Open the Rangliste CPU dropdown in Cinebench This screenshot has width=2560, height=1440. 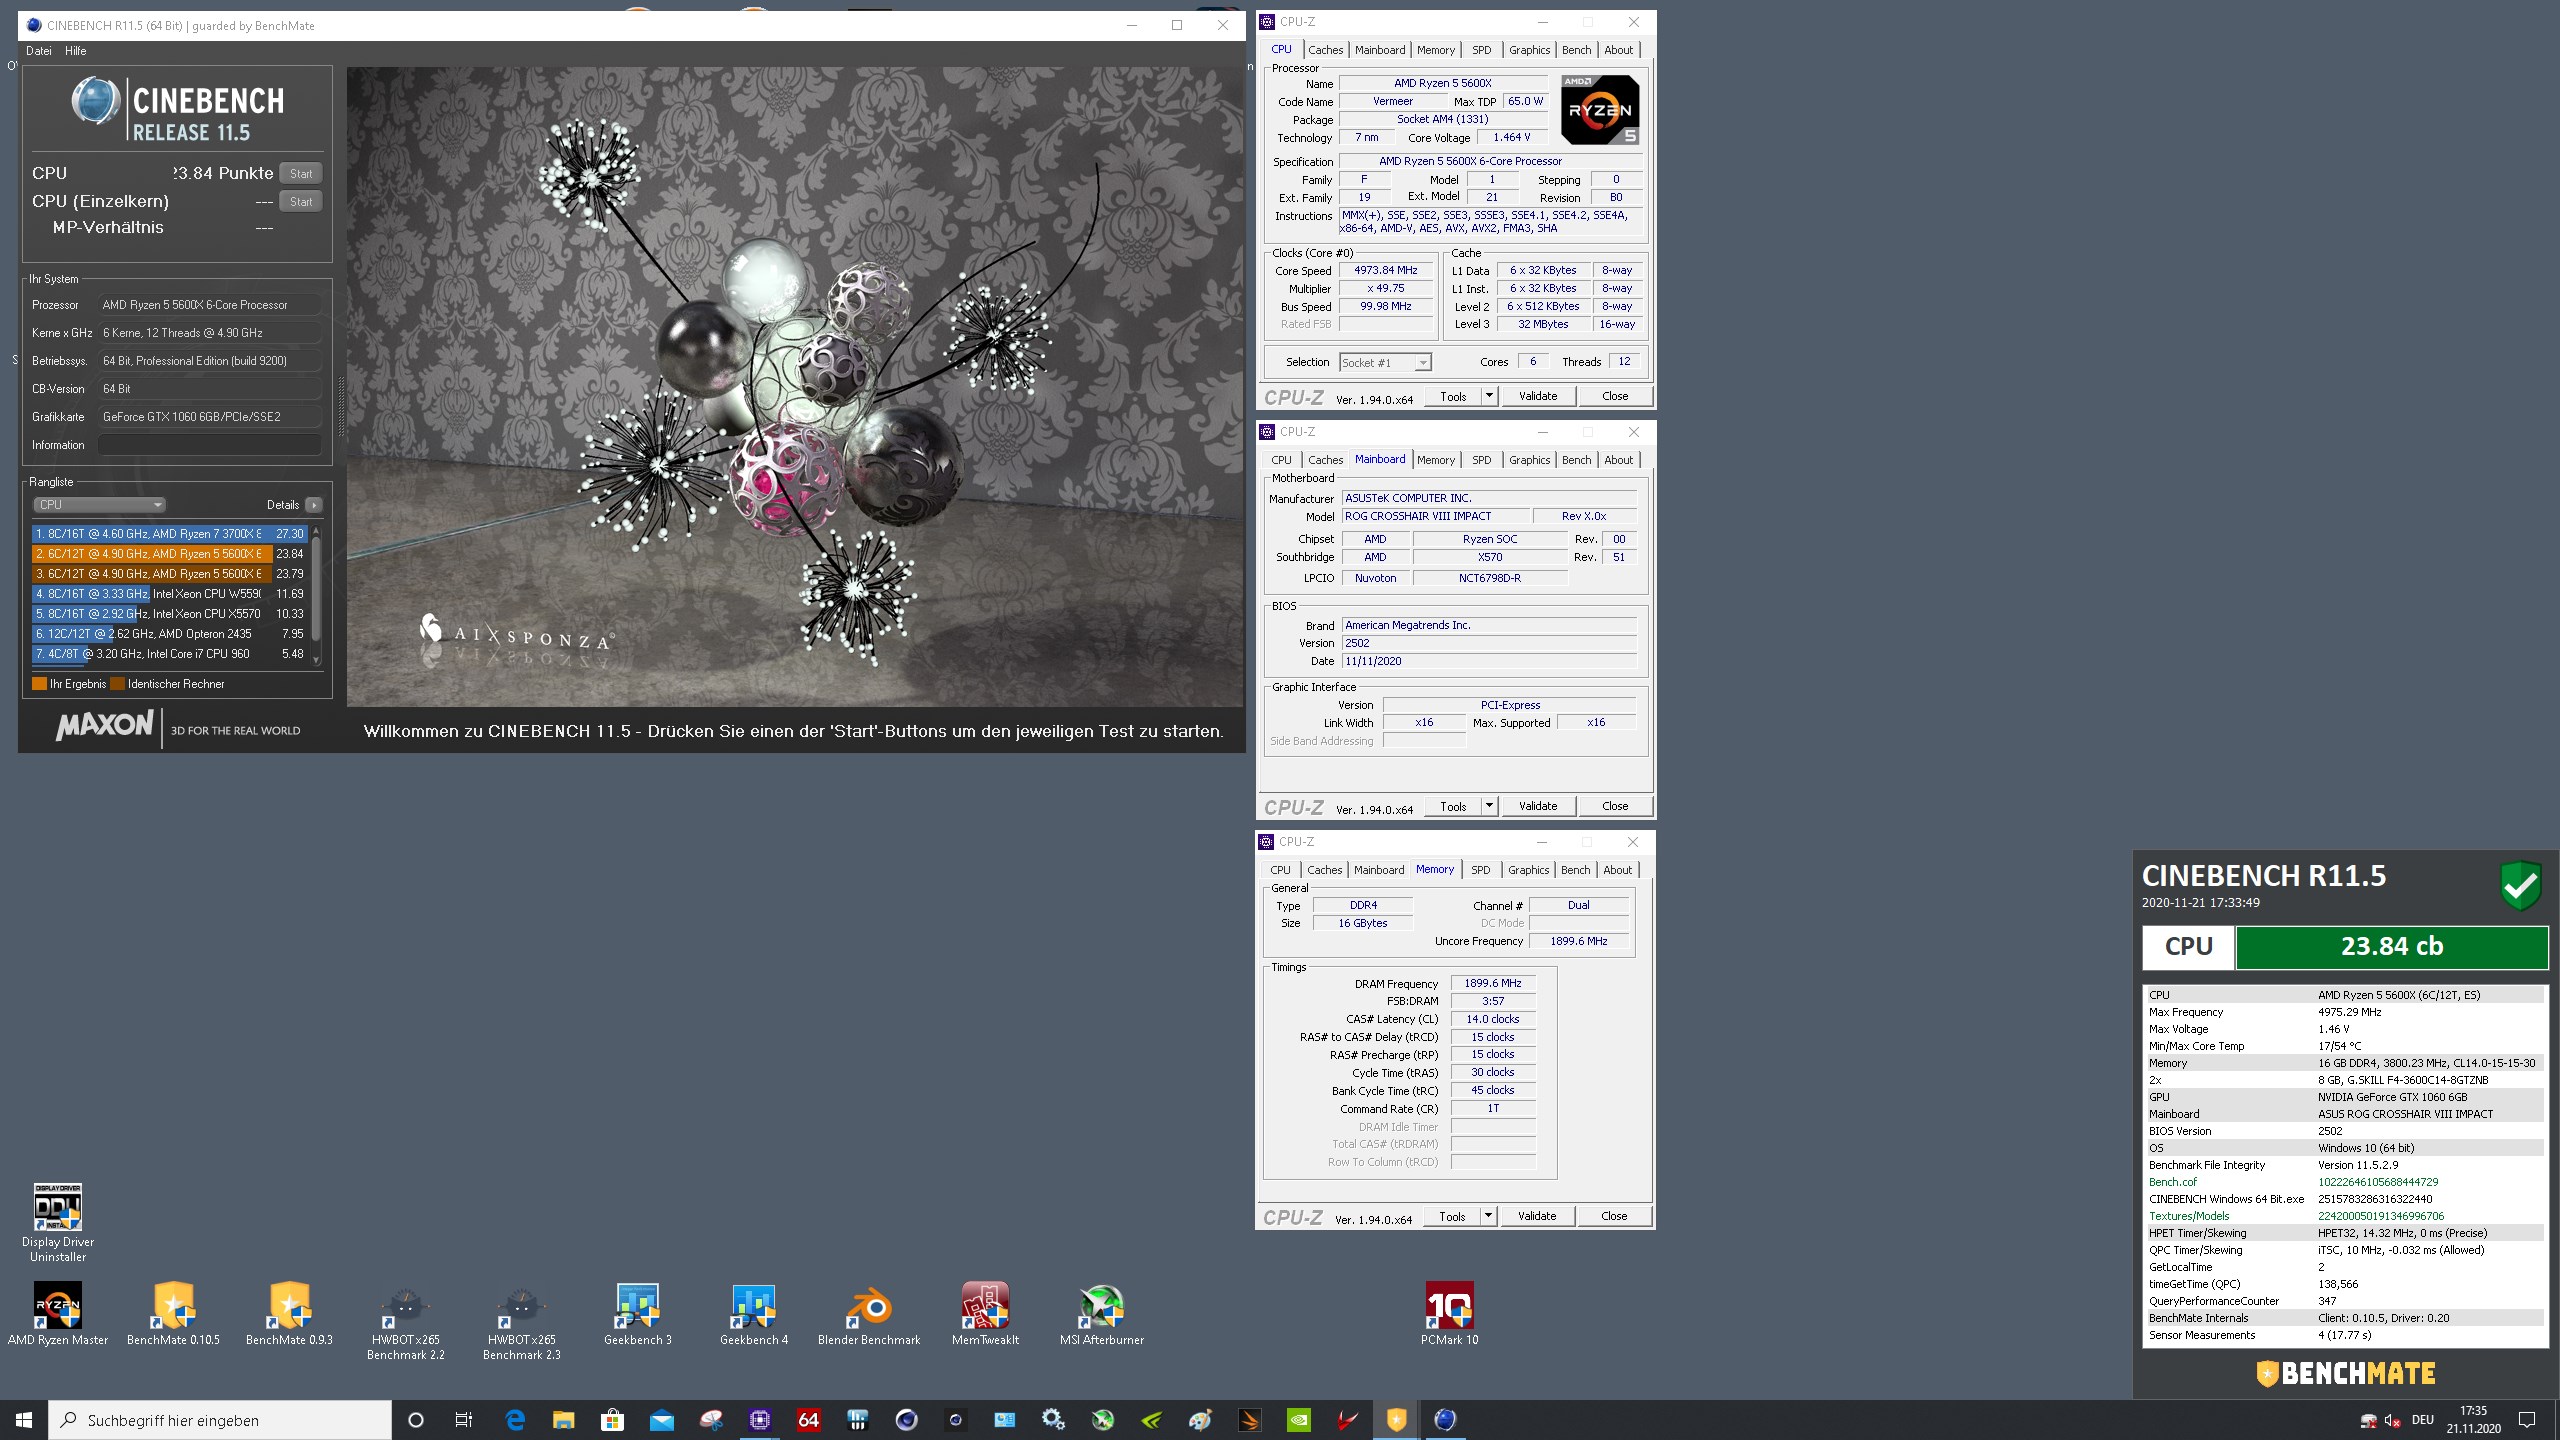(99, 505)
